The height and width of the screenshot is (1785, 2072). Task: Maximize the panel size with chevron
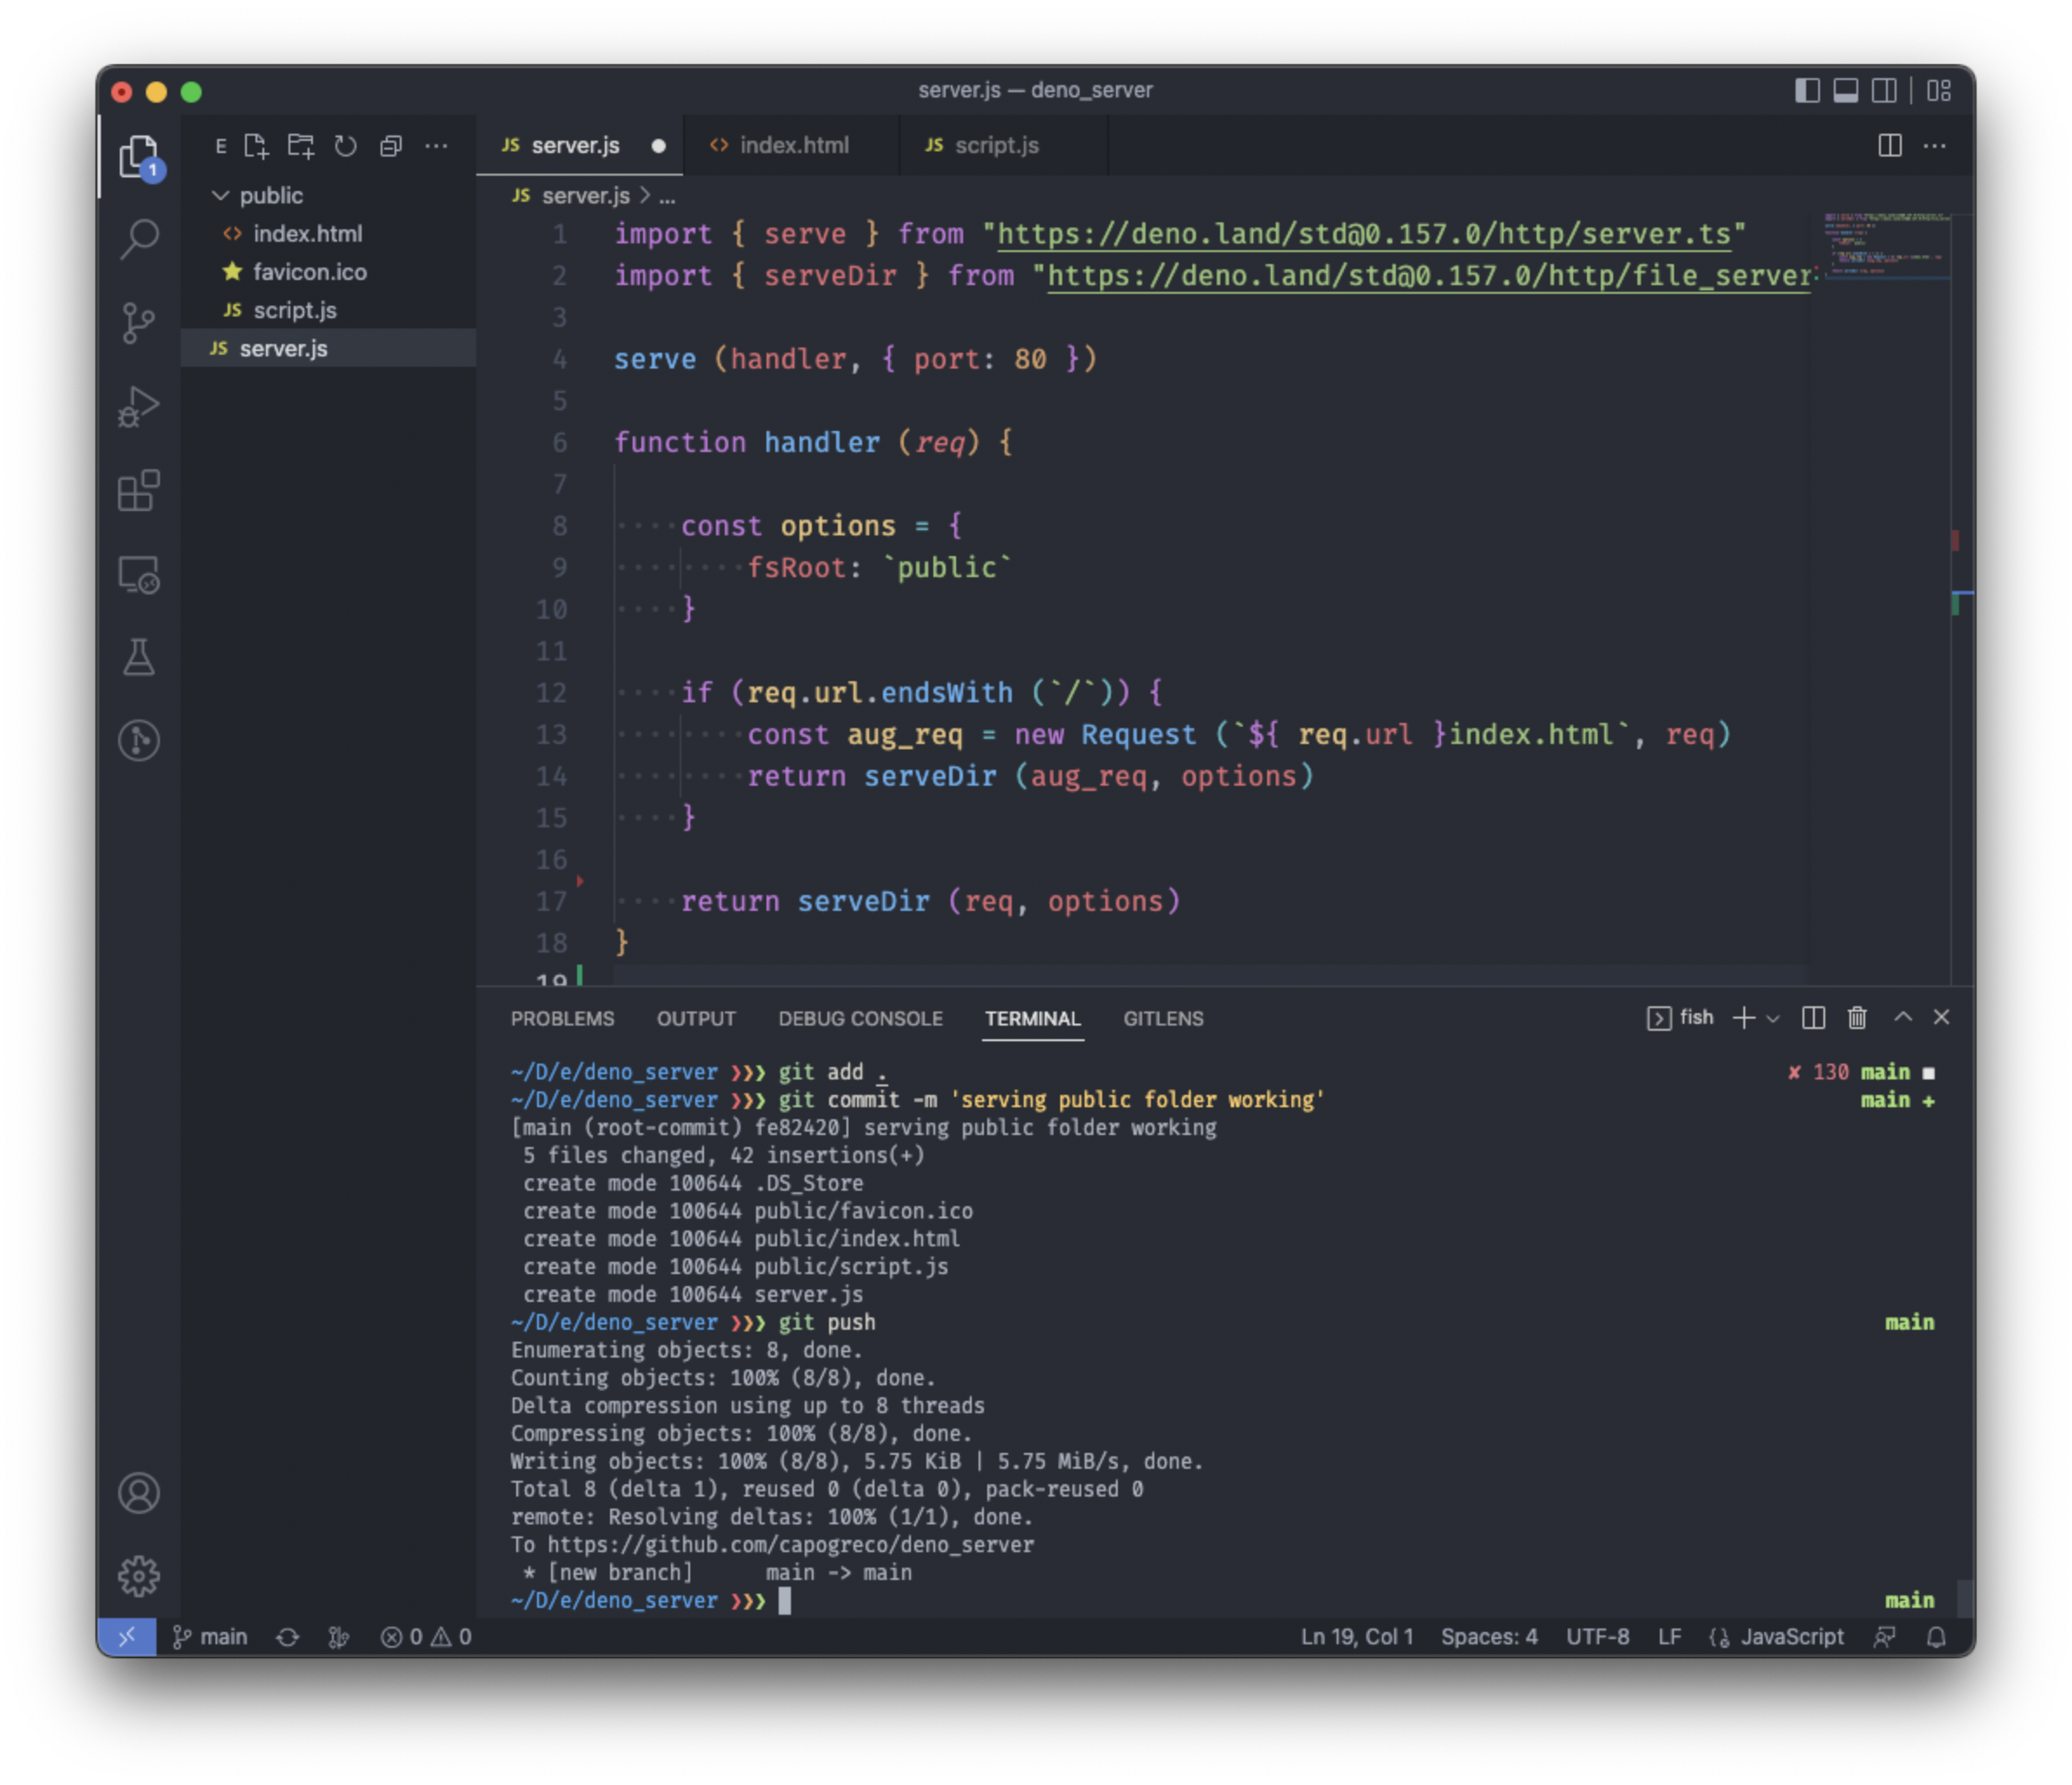pyautogui.click(x=1903, y=1017)
